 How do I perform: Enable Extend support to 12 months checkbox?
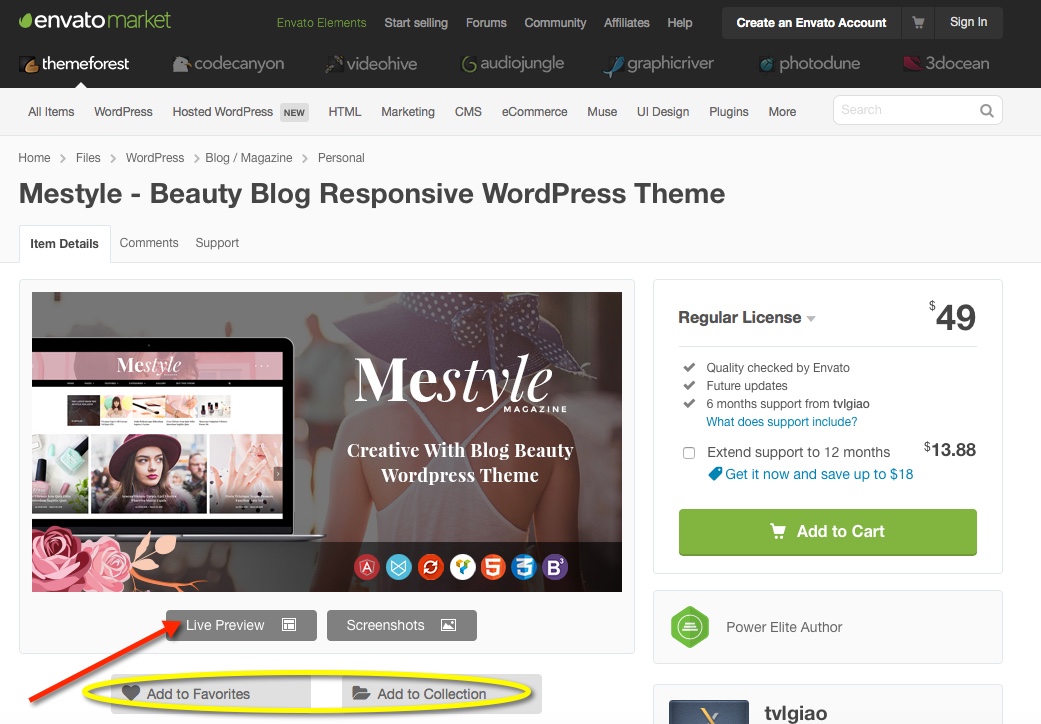[x=689, y=453]
